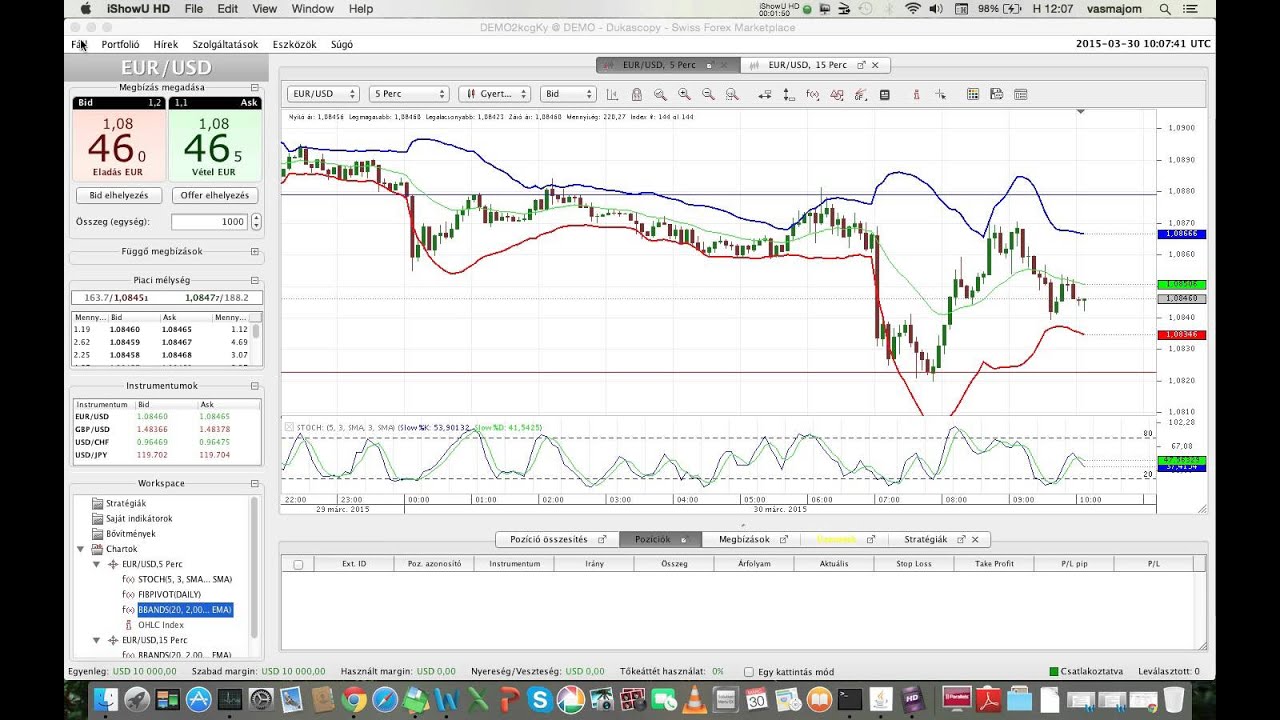Click the time-frame zoom magnifier icon after zoom out

tap(732, 94)
